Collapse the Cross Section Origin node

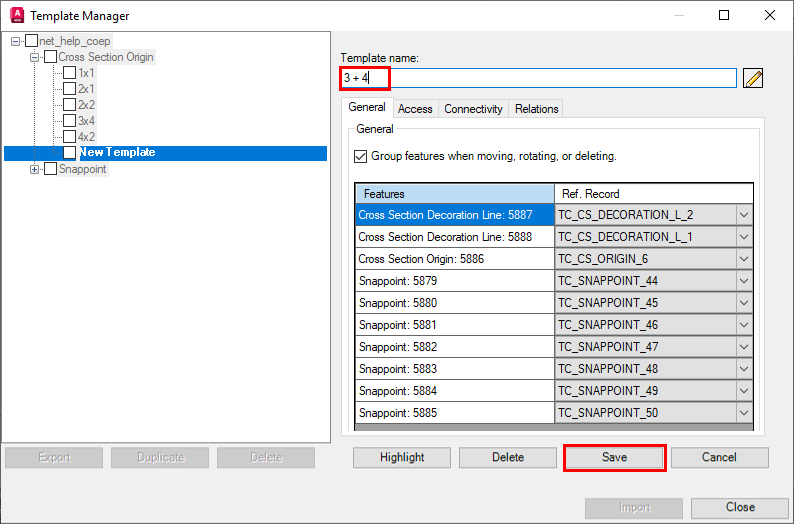tap(35, 57)
